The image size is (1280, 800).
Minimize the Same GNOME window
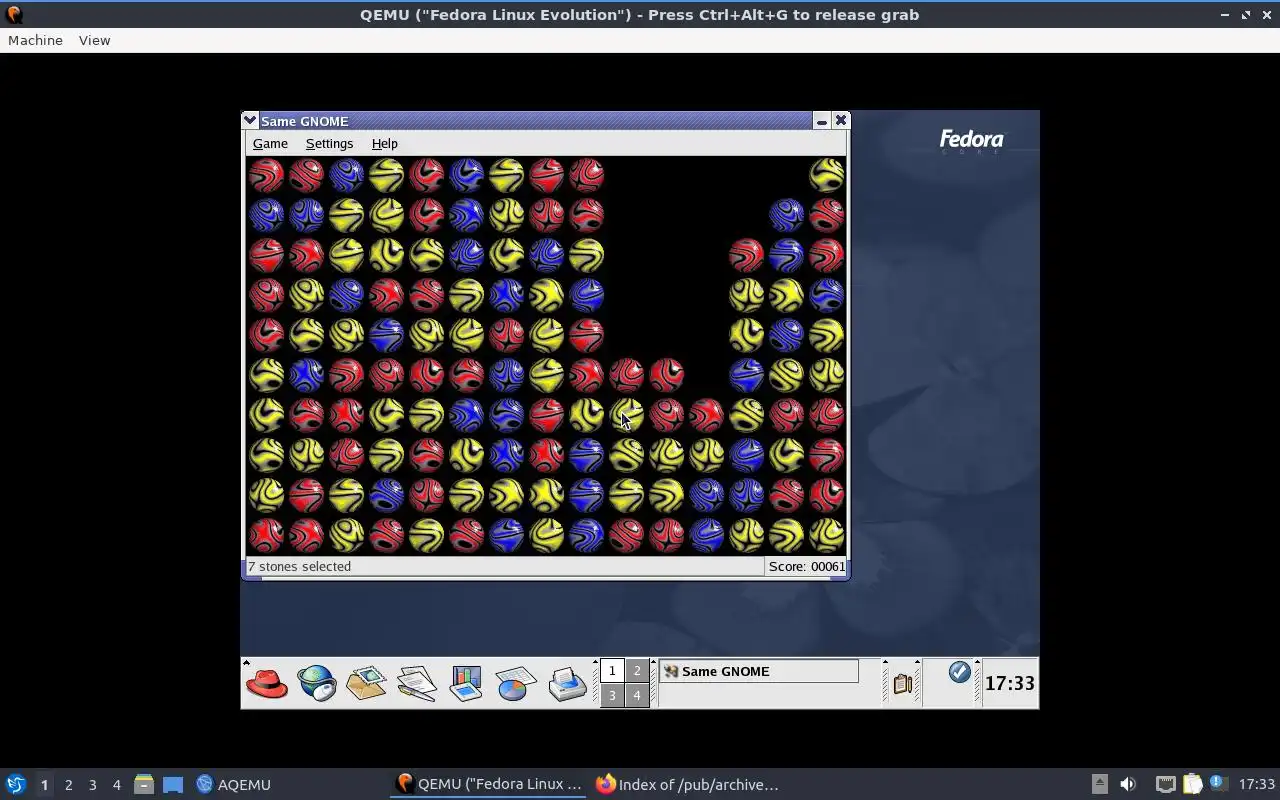[821, 120]
